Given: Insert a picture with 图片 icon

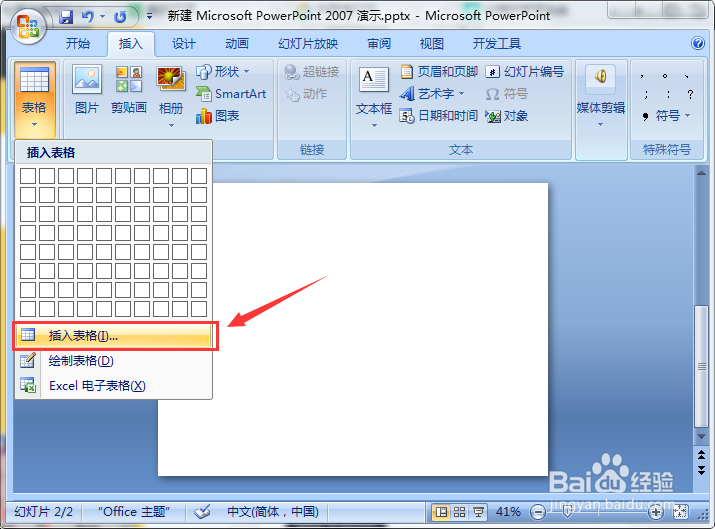Looking at the screenshot, I should click(87, 89).
